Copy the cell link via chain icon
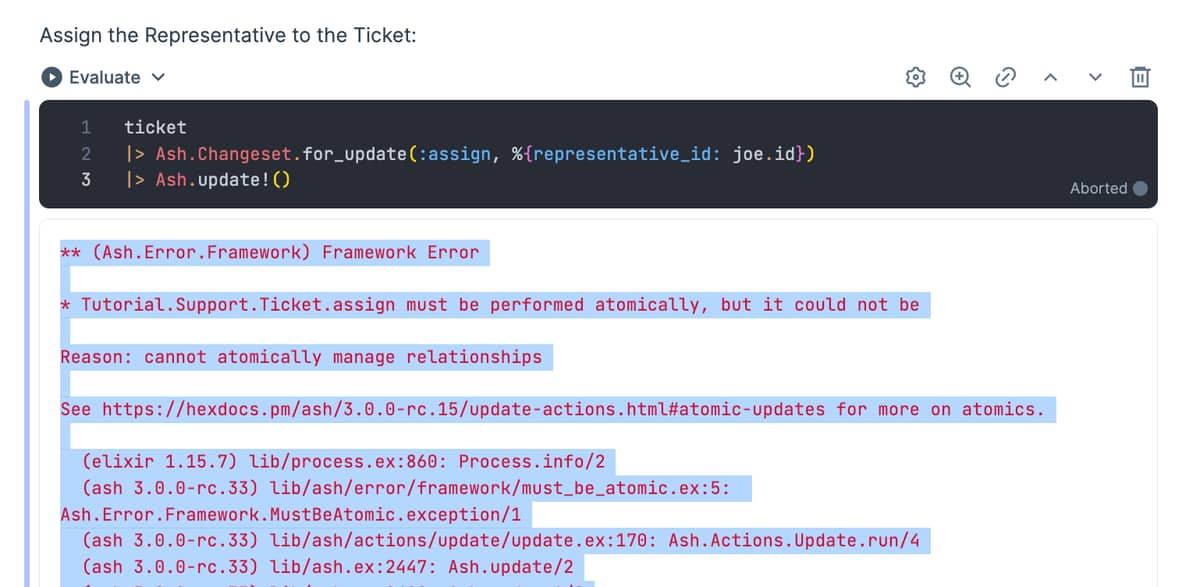The image size is (1200, 587). tap(1005, 77)
